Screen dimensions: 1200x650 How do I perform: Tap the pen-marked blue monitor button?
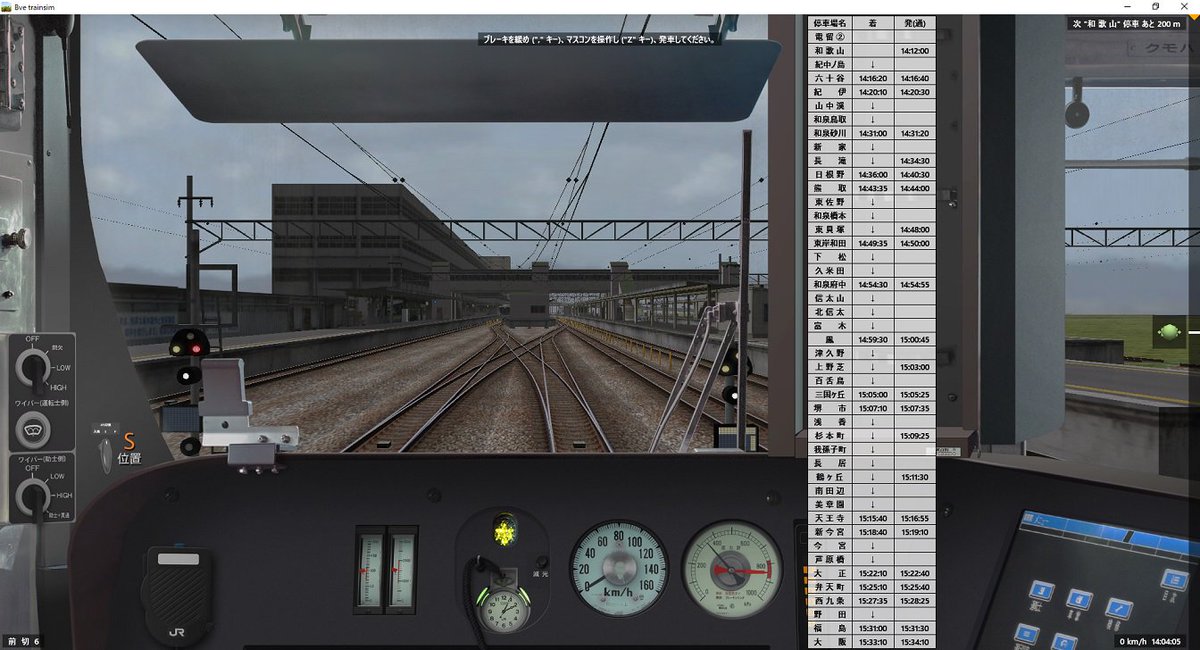[x=1118, y=609]
